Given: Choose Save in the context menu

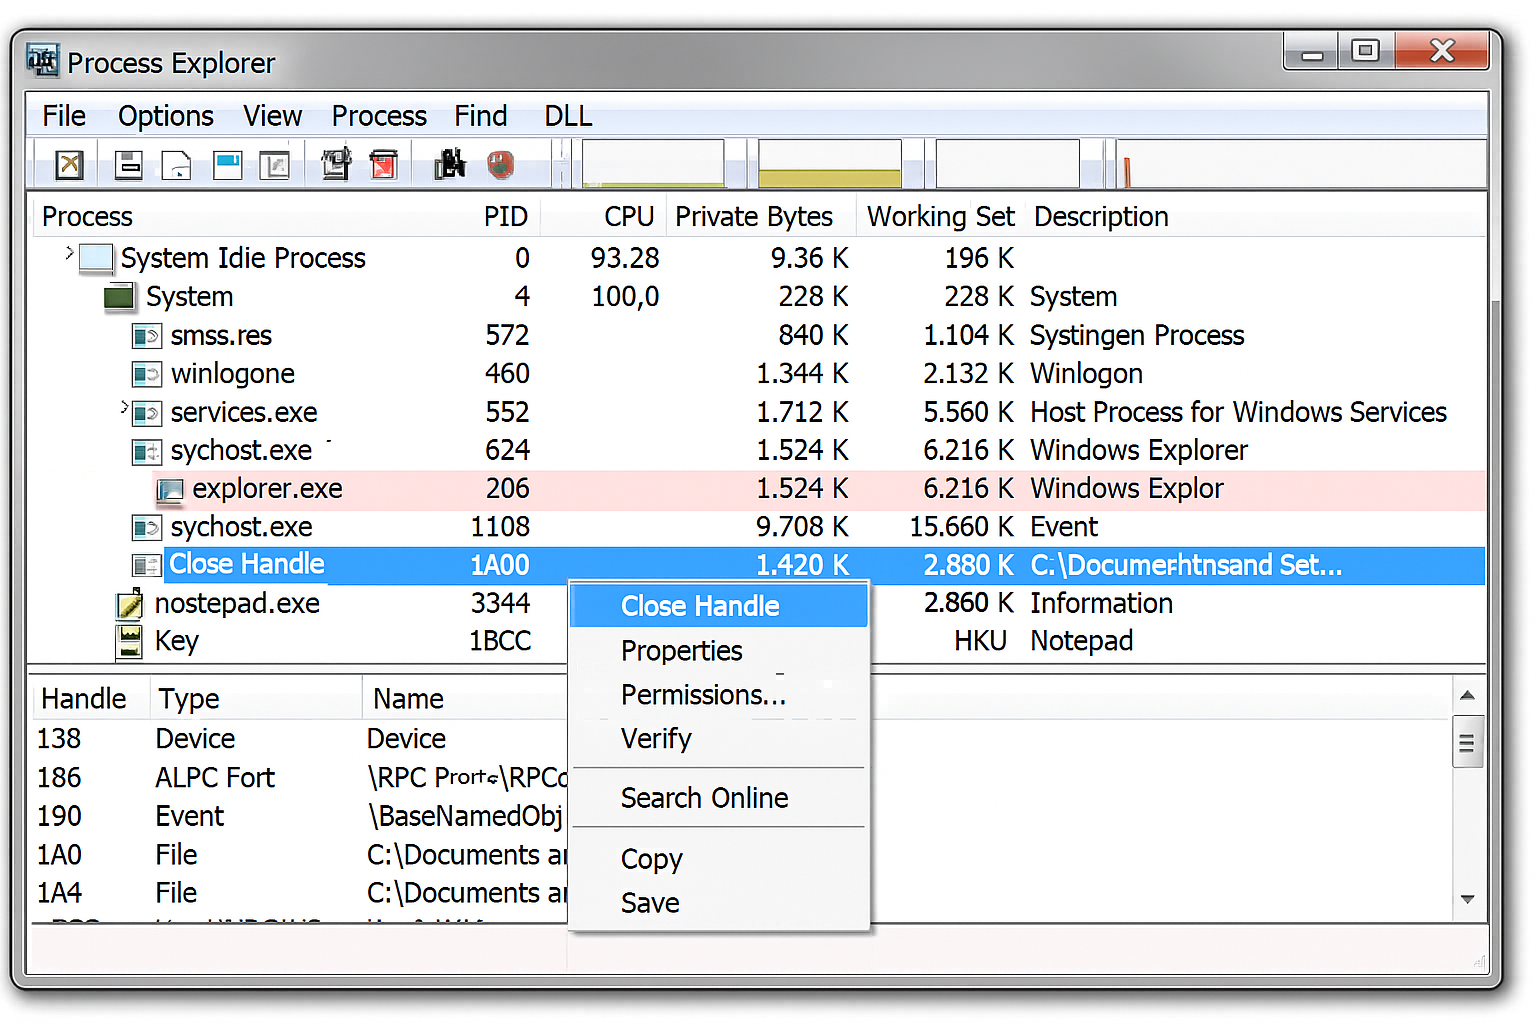Looking at the screenshot, I should click(x=718, y=903).
